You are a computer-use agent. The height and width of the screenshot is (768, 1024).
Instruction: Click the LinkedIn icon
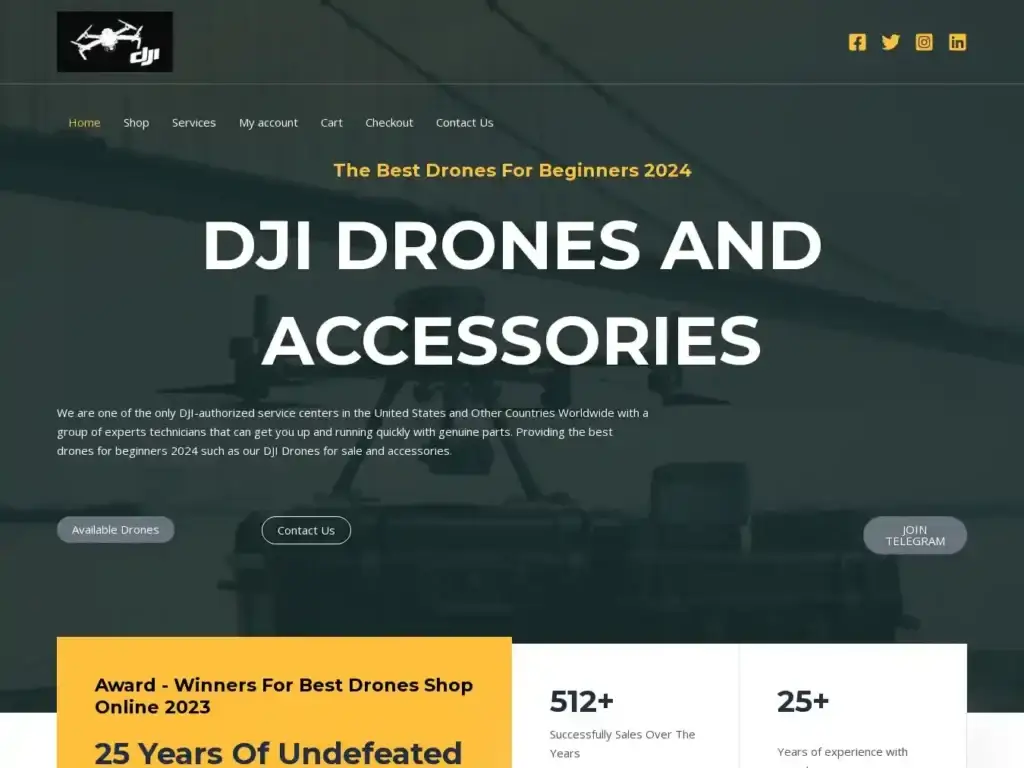point(957,42)
